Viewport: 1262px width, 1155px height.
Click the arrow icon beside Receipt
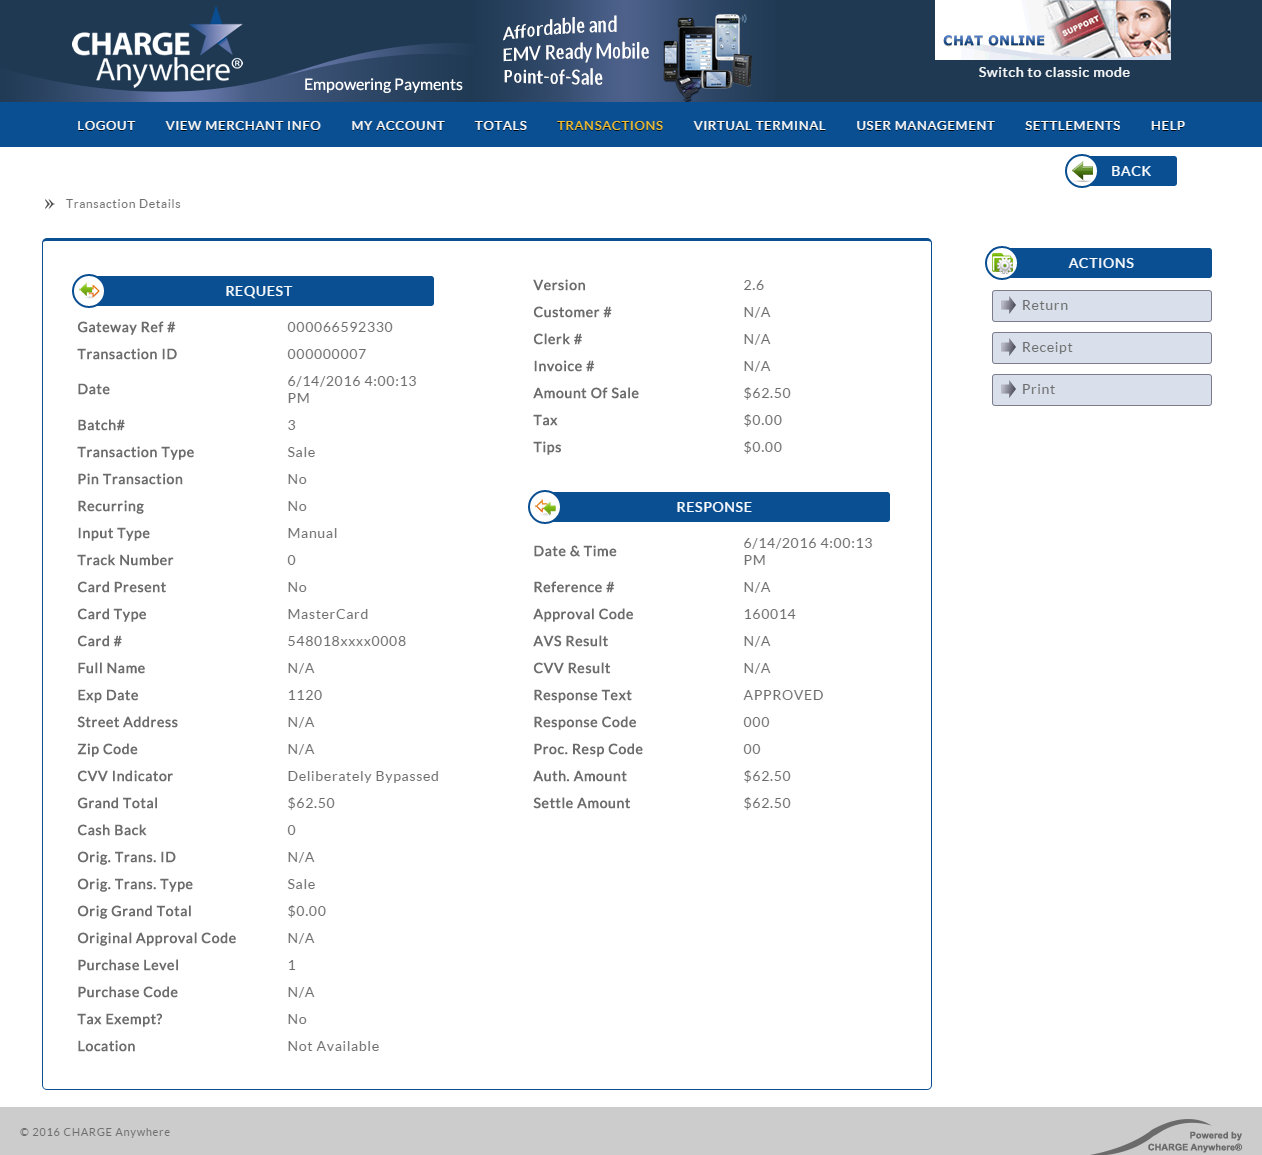click(1008, 347)
